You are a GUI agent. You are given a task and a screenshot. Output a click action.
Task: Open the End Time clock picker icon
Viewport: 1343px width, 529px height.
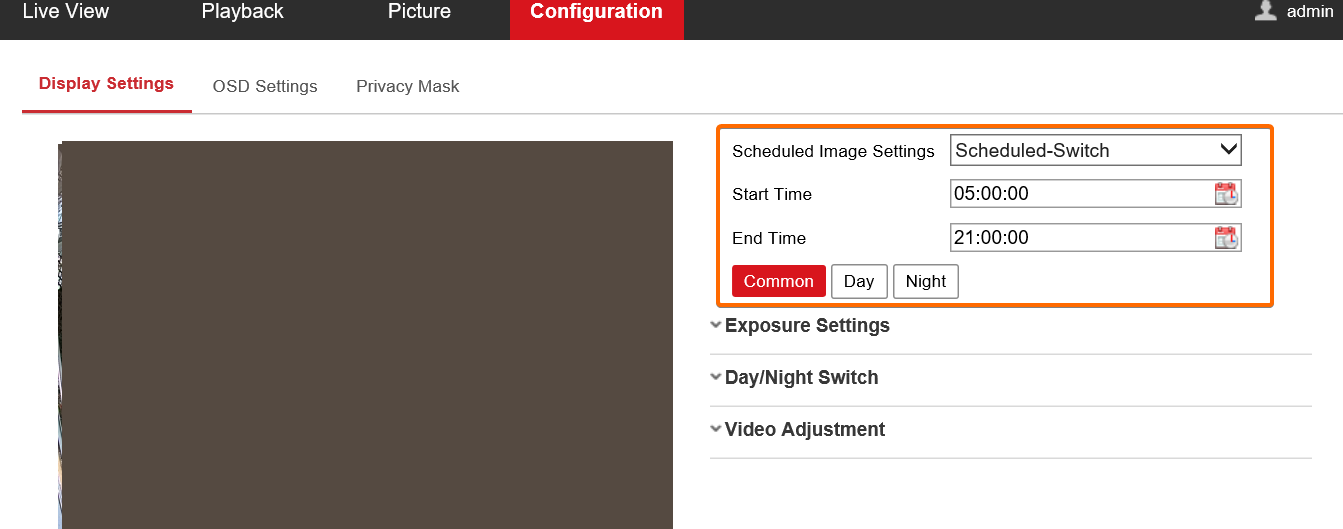(1226, 238)
